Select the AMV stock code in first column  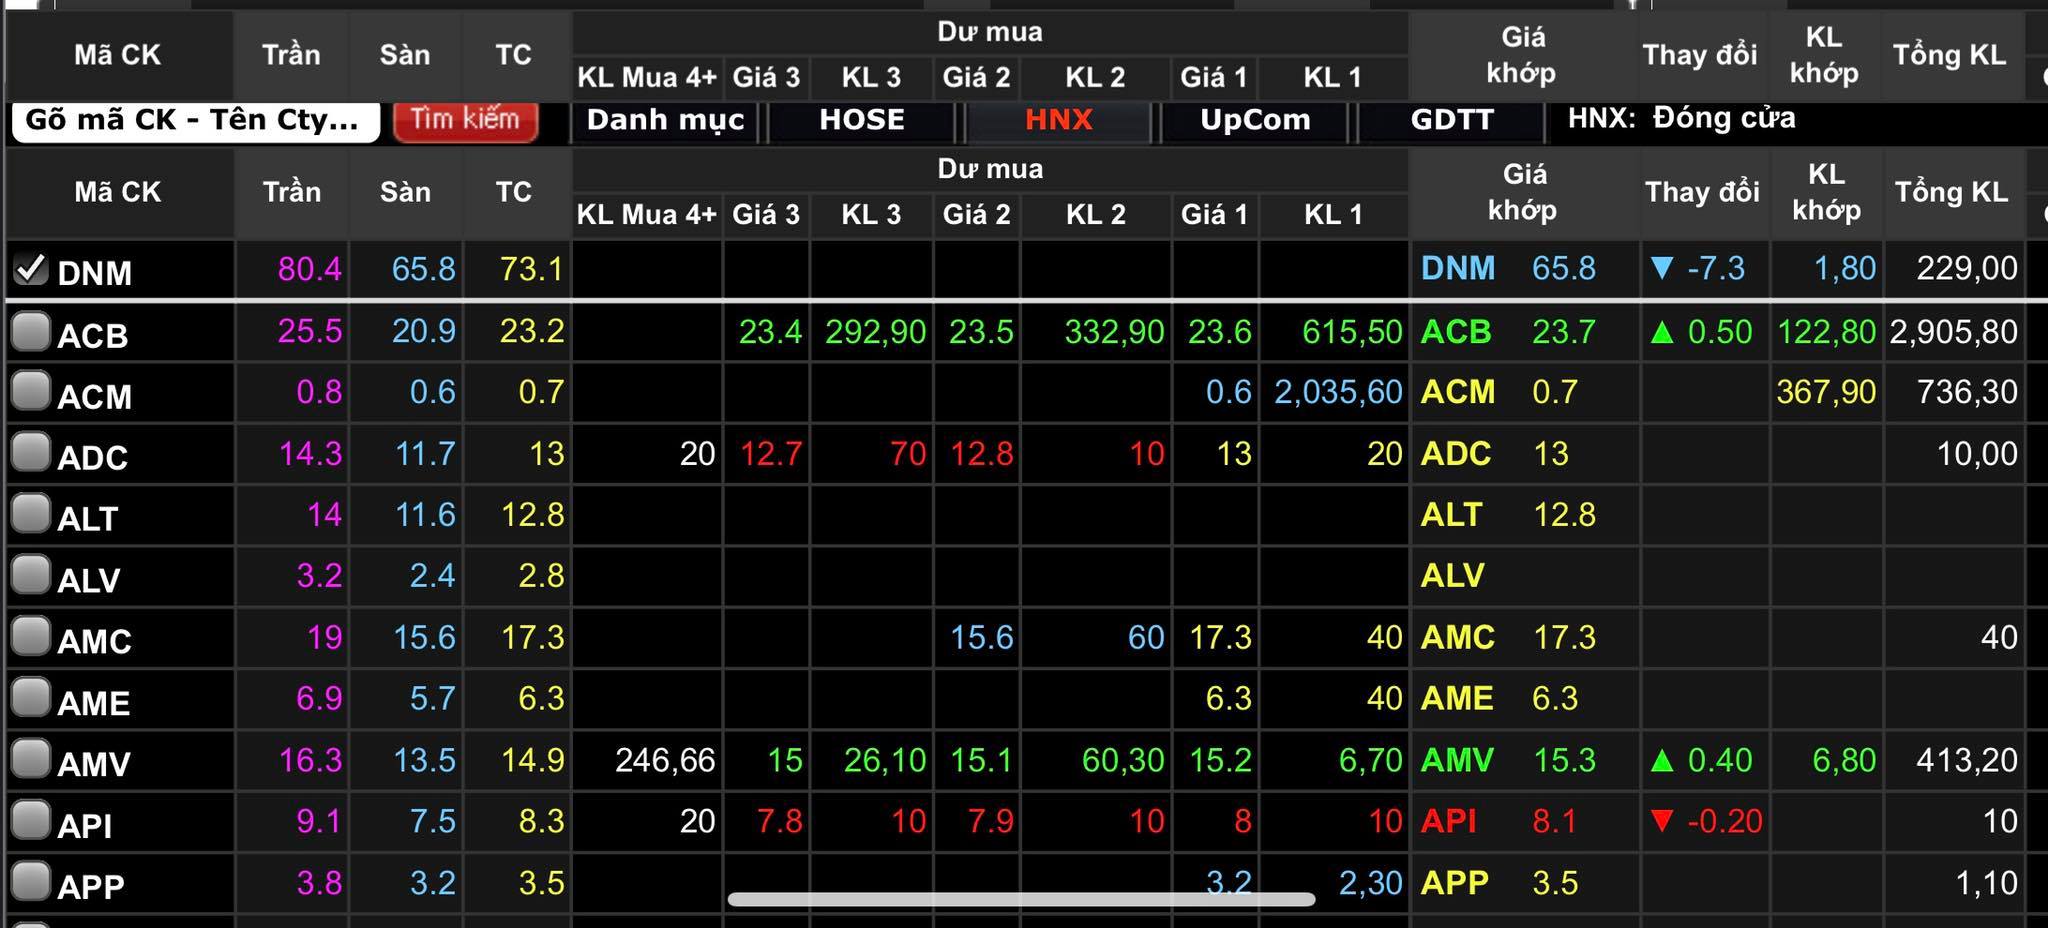coord(94,764)
